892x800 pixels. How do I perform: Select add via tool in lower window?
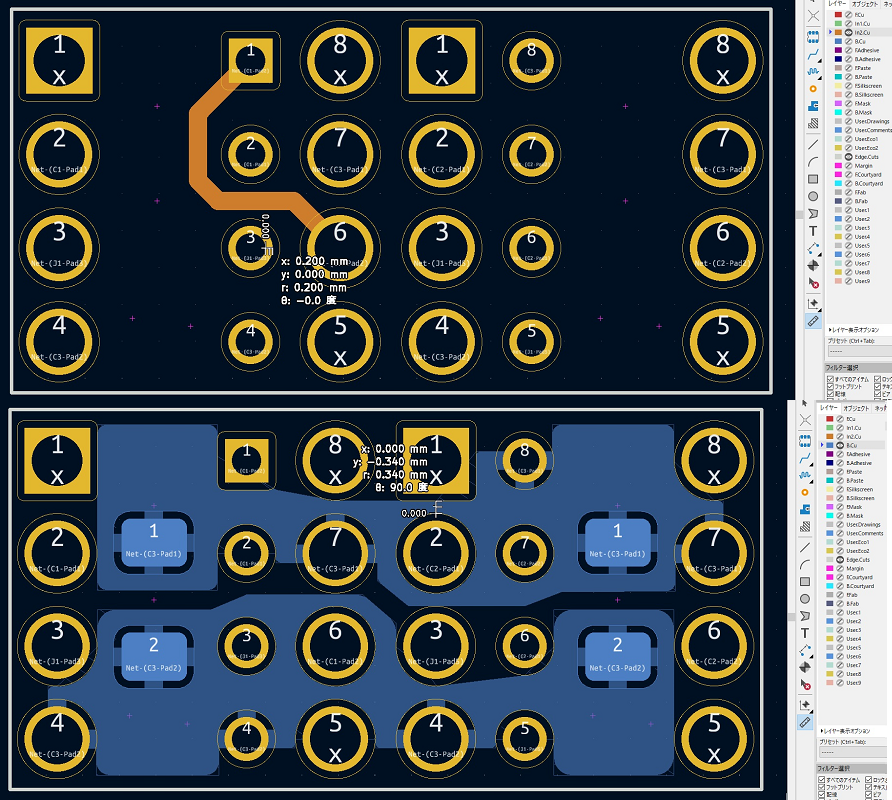tap(805, 492)
